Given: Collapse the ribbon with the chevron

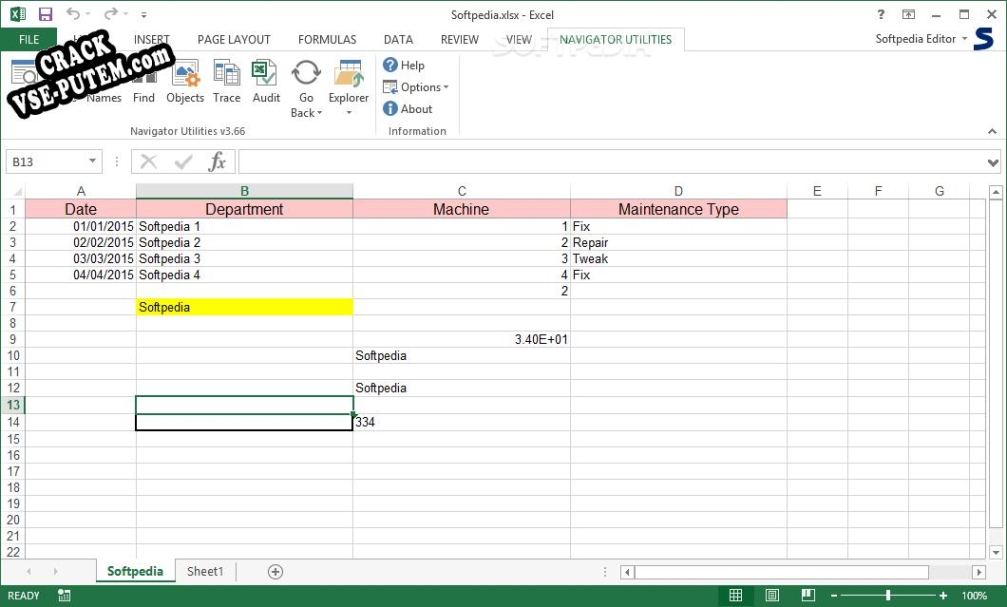Looking at the screenshot, I should pos(992,131).
